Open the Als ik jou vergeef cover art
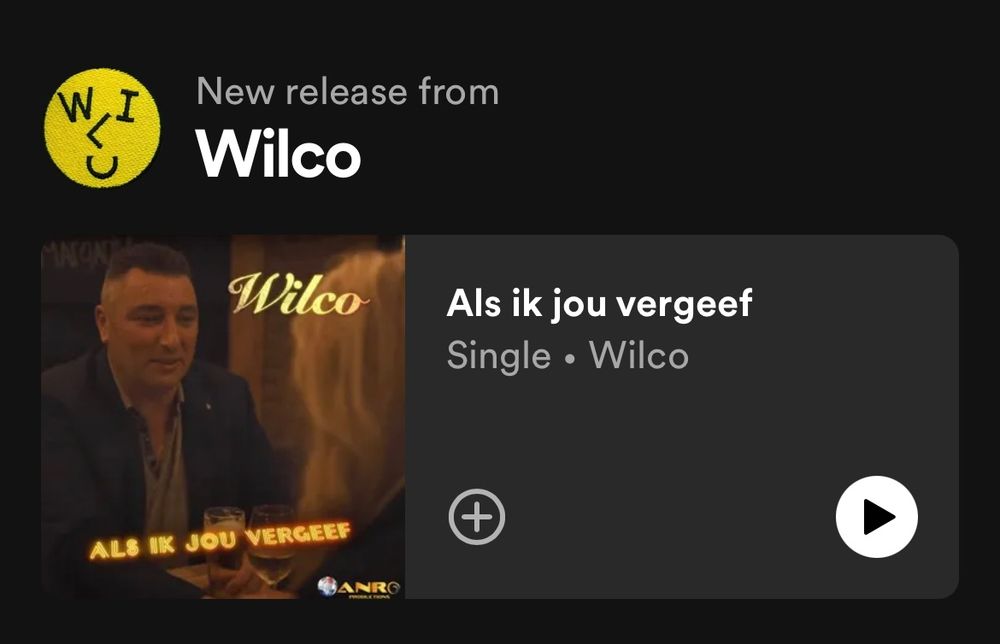1000x644 pixels. (x=223, y=416)
